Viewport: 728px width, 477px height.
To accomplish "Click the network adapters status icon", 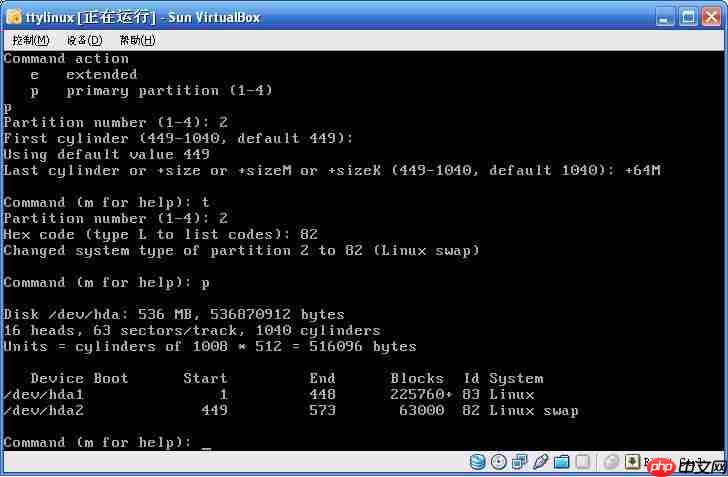I will [x=520, y=462].
